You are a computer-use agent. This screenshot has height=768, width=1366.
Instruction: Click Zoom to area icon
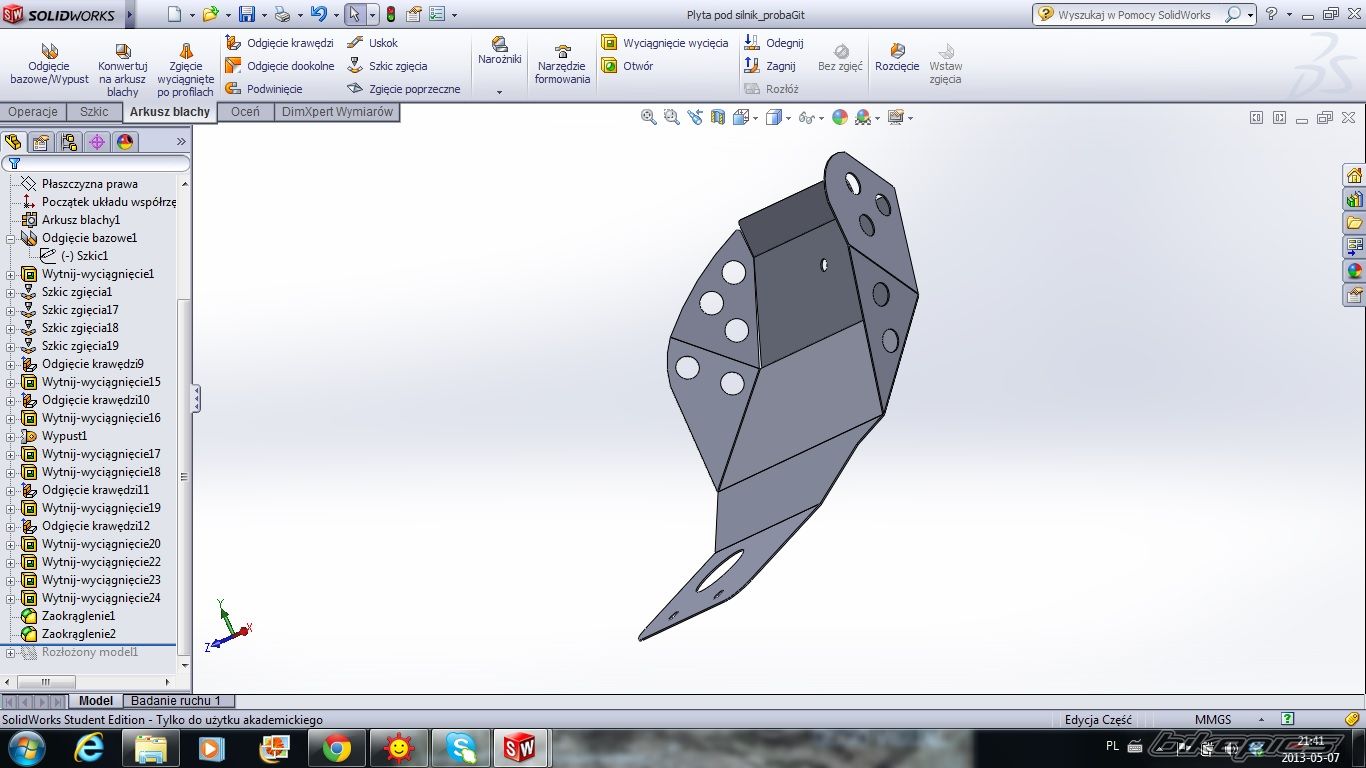(672, 117)
